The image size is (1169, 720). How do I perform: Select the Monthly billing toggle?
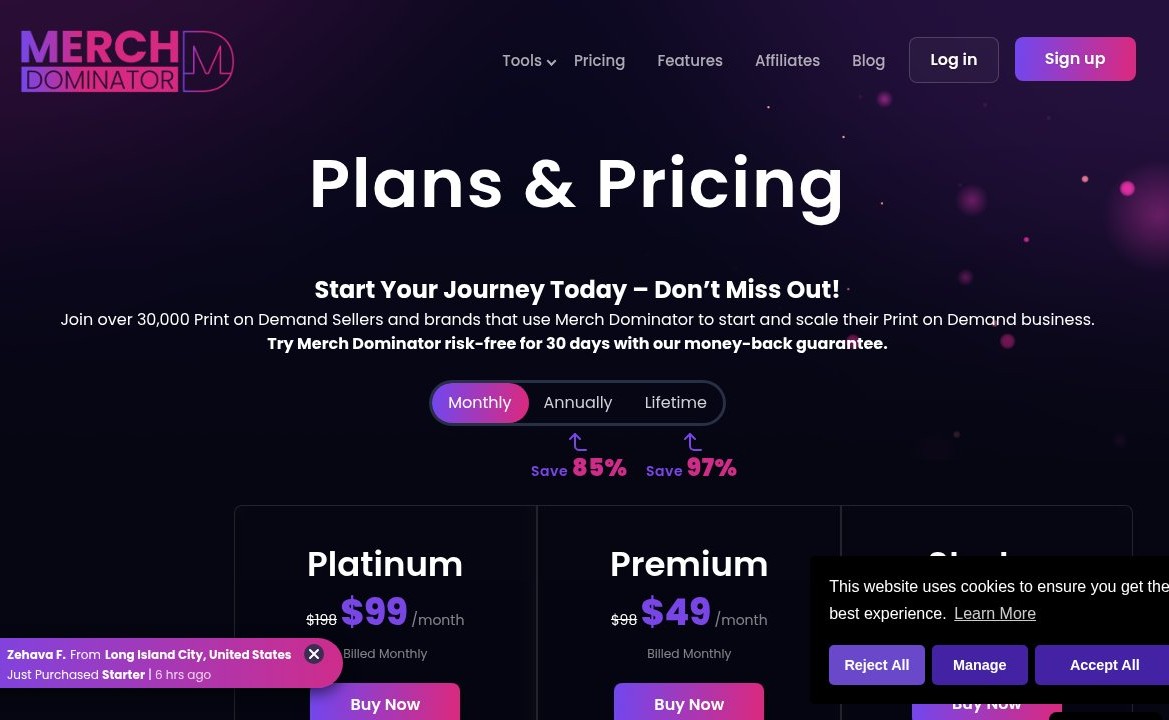(x=479, y=402)
